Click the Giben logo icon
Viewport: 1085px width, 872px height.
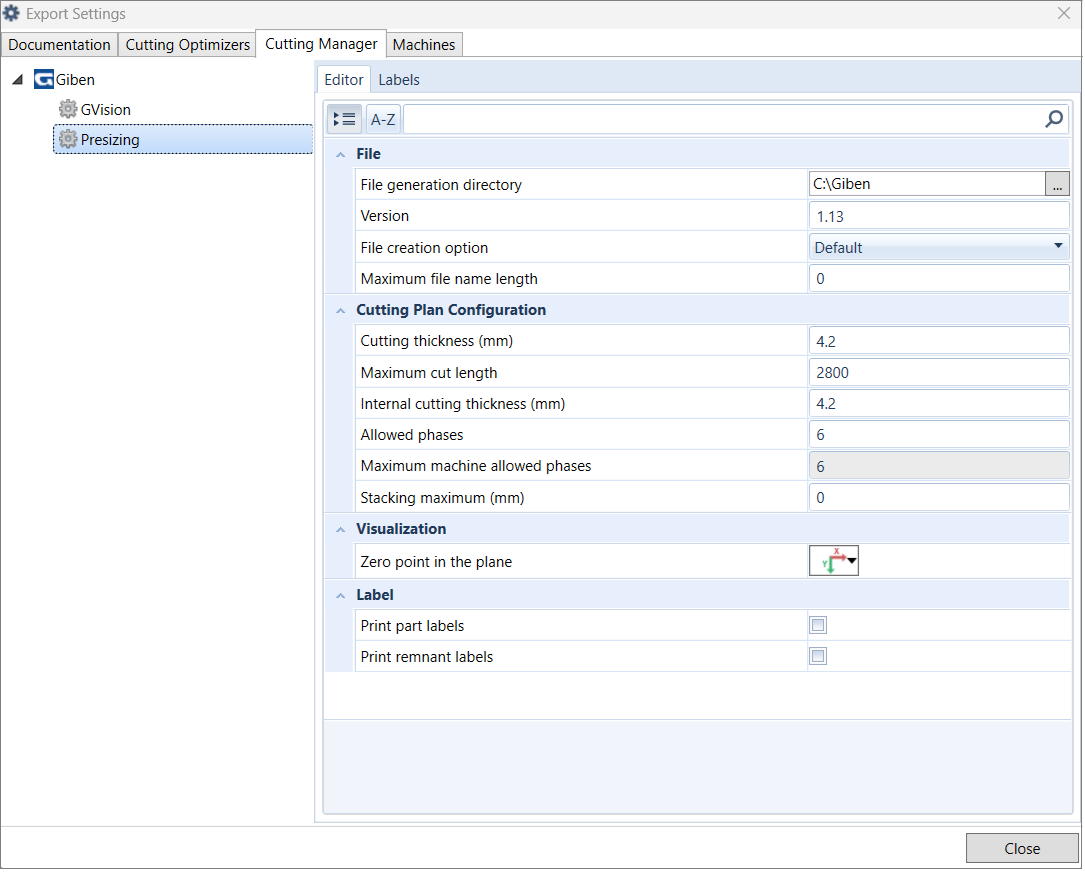(x=44, y=80)
